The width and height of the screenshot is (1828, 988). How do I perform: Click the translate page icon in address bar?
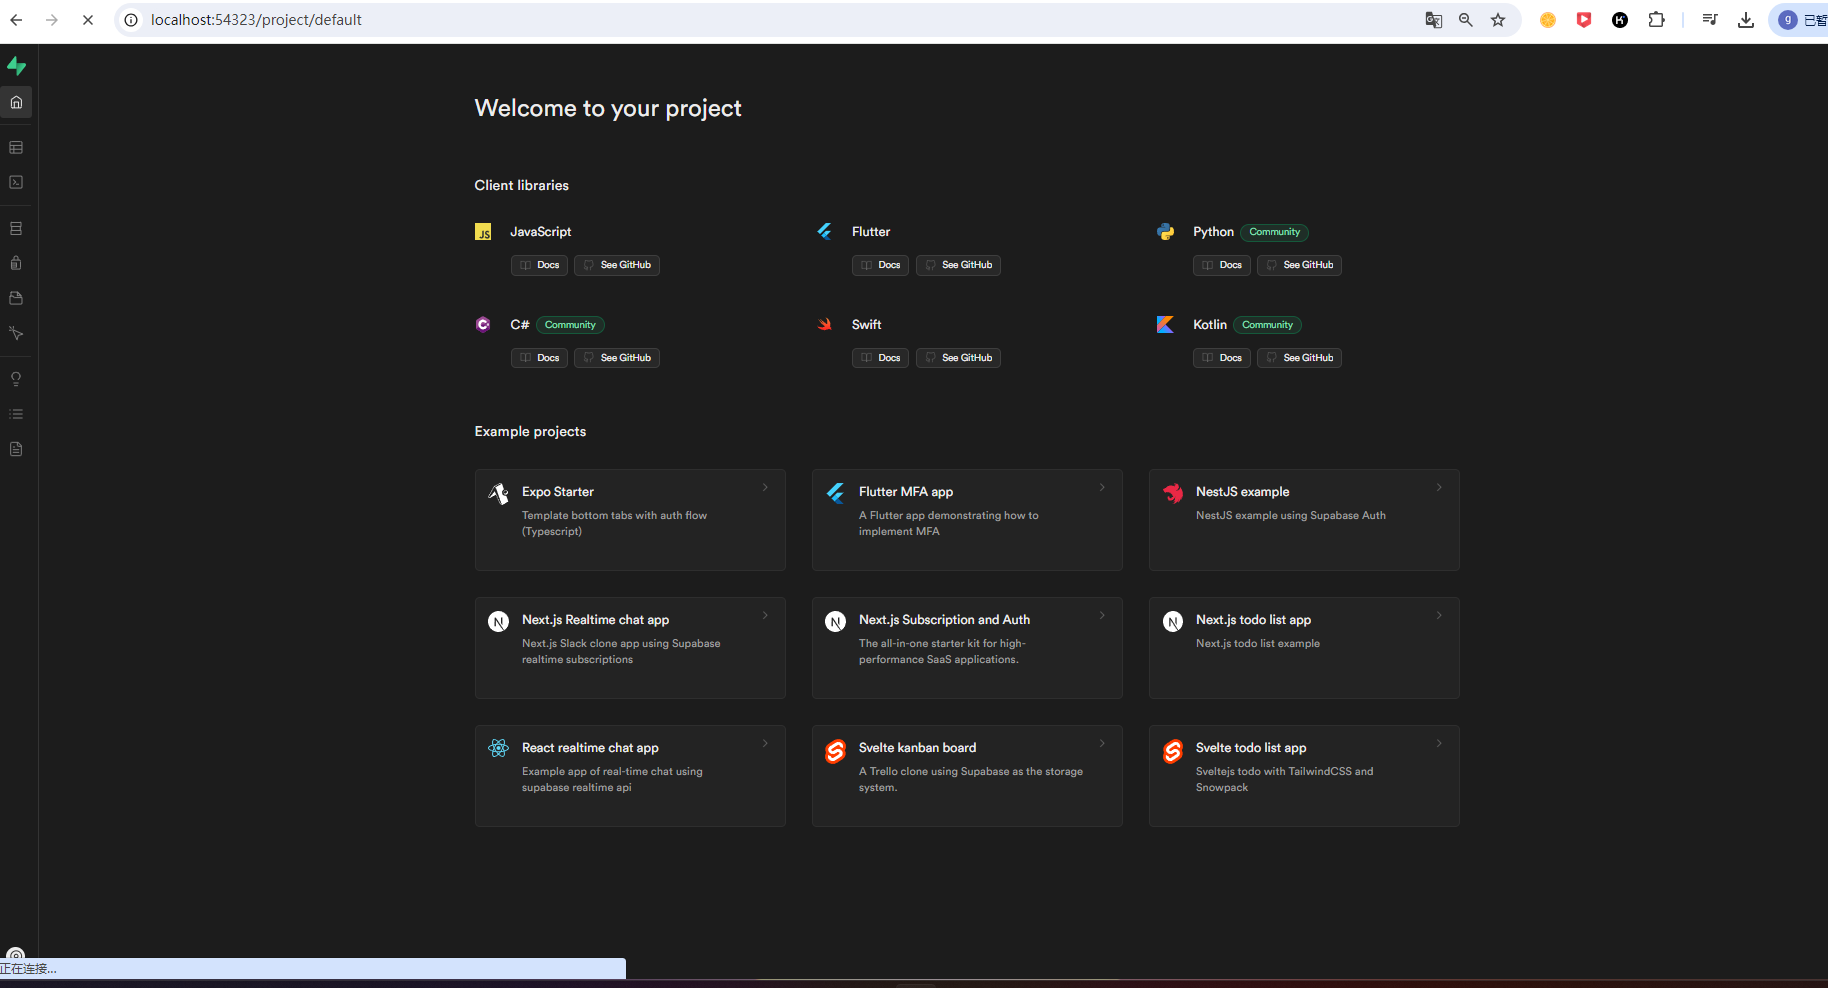pos(1434,20)
